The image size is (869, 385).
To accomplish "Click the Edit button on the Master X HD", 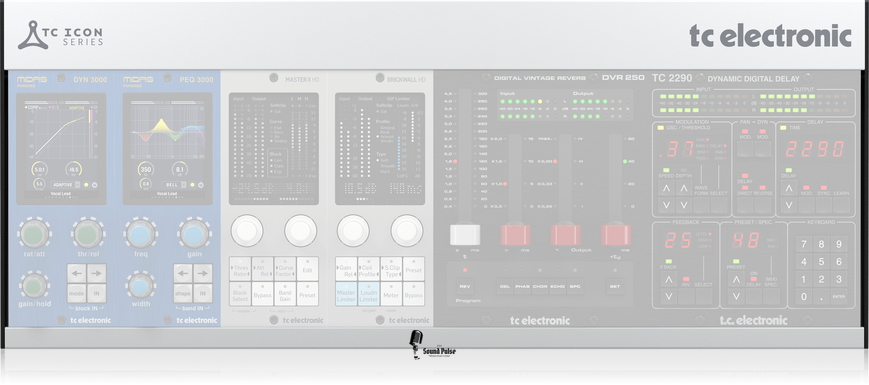I will click(x=308, y=269).
